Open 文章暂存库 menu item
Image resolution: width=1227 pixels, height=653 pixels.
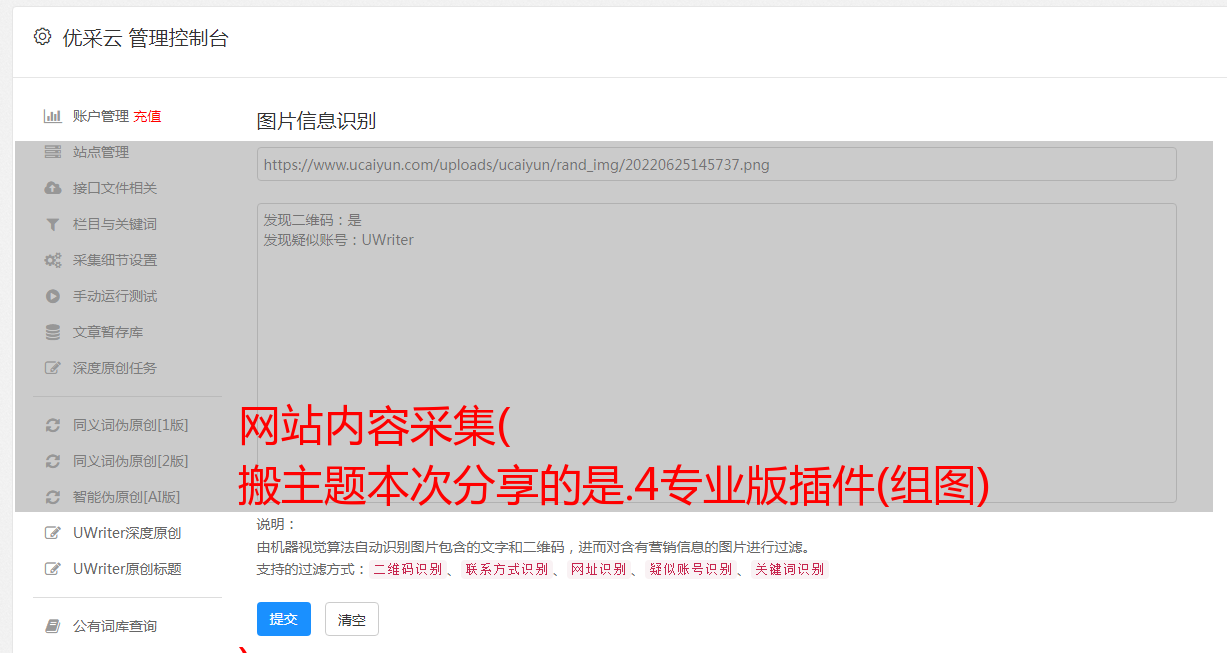coord(108,332)
